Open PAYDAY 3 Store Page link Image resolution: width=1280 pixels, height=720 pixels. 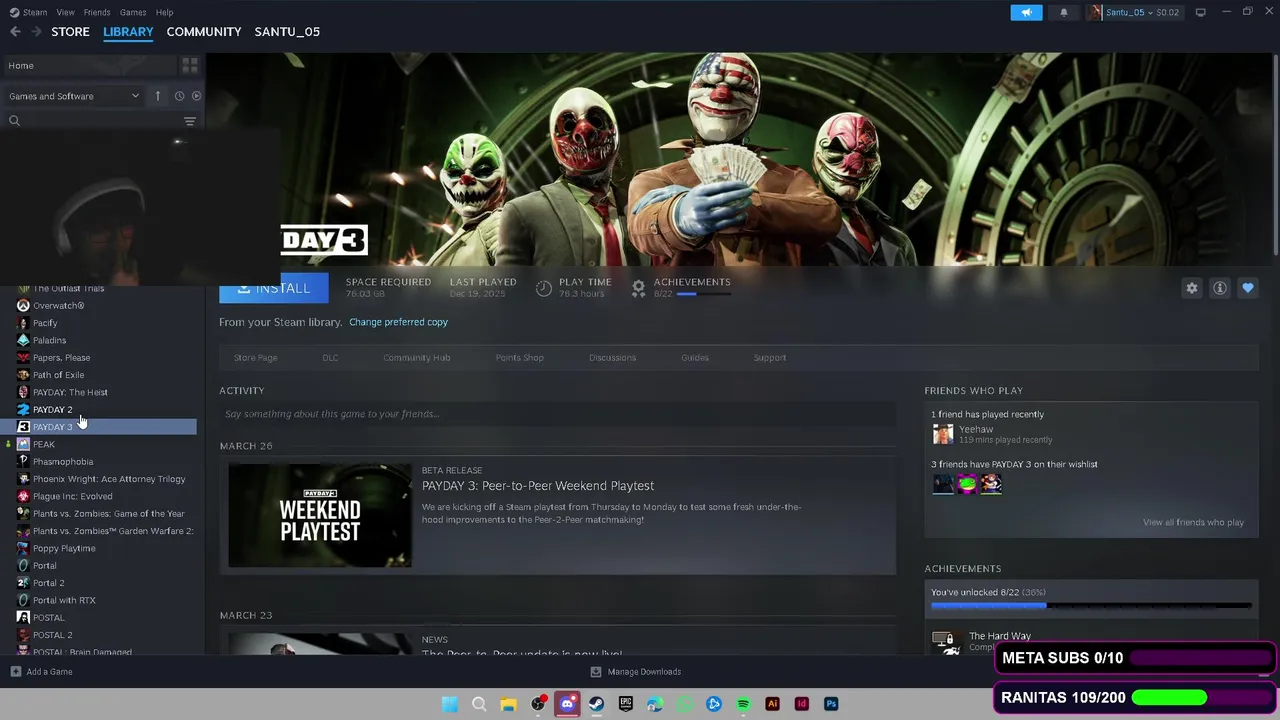256,357
